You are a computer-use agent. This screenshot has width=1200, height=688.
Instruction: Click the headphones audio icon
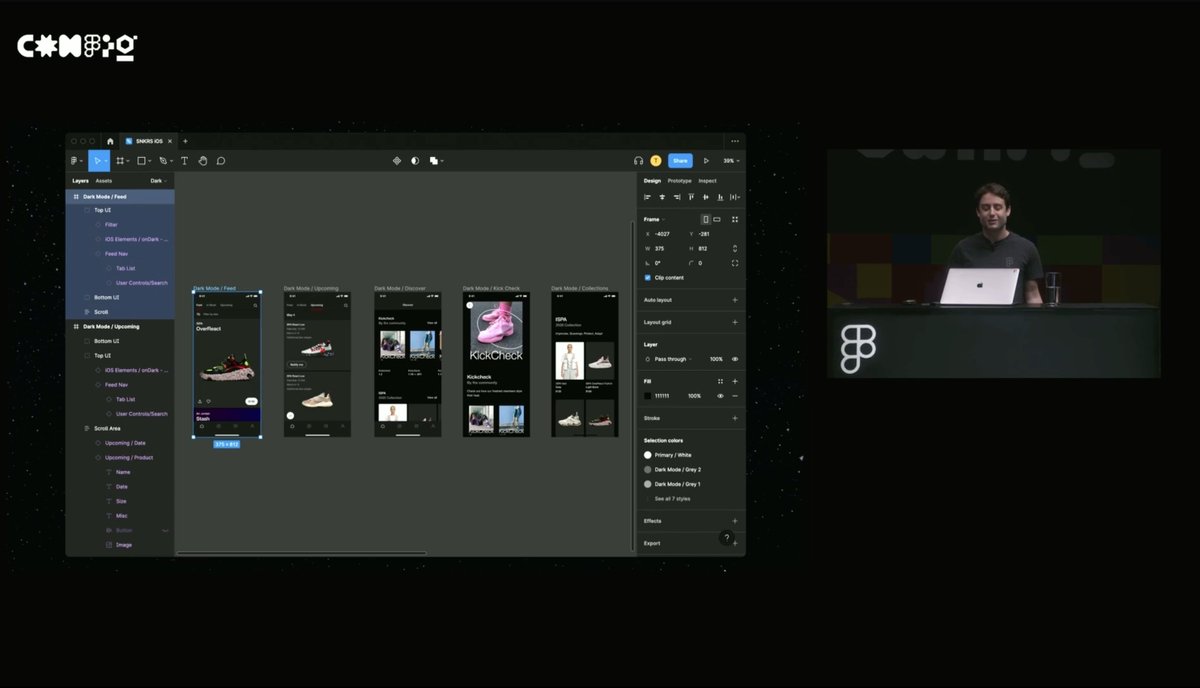tap(638, 160)
